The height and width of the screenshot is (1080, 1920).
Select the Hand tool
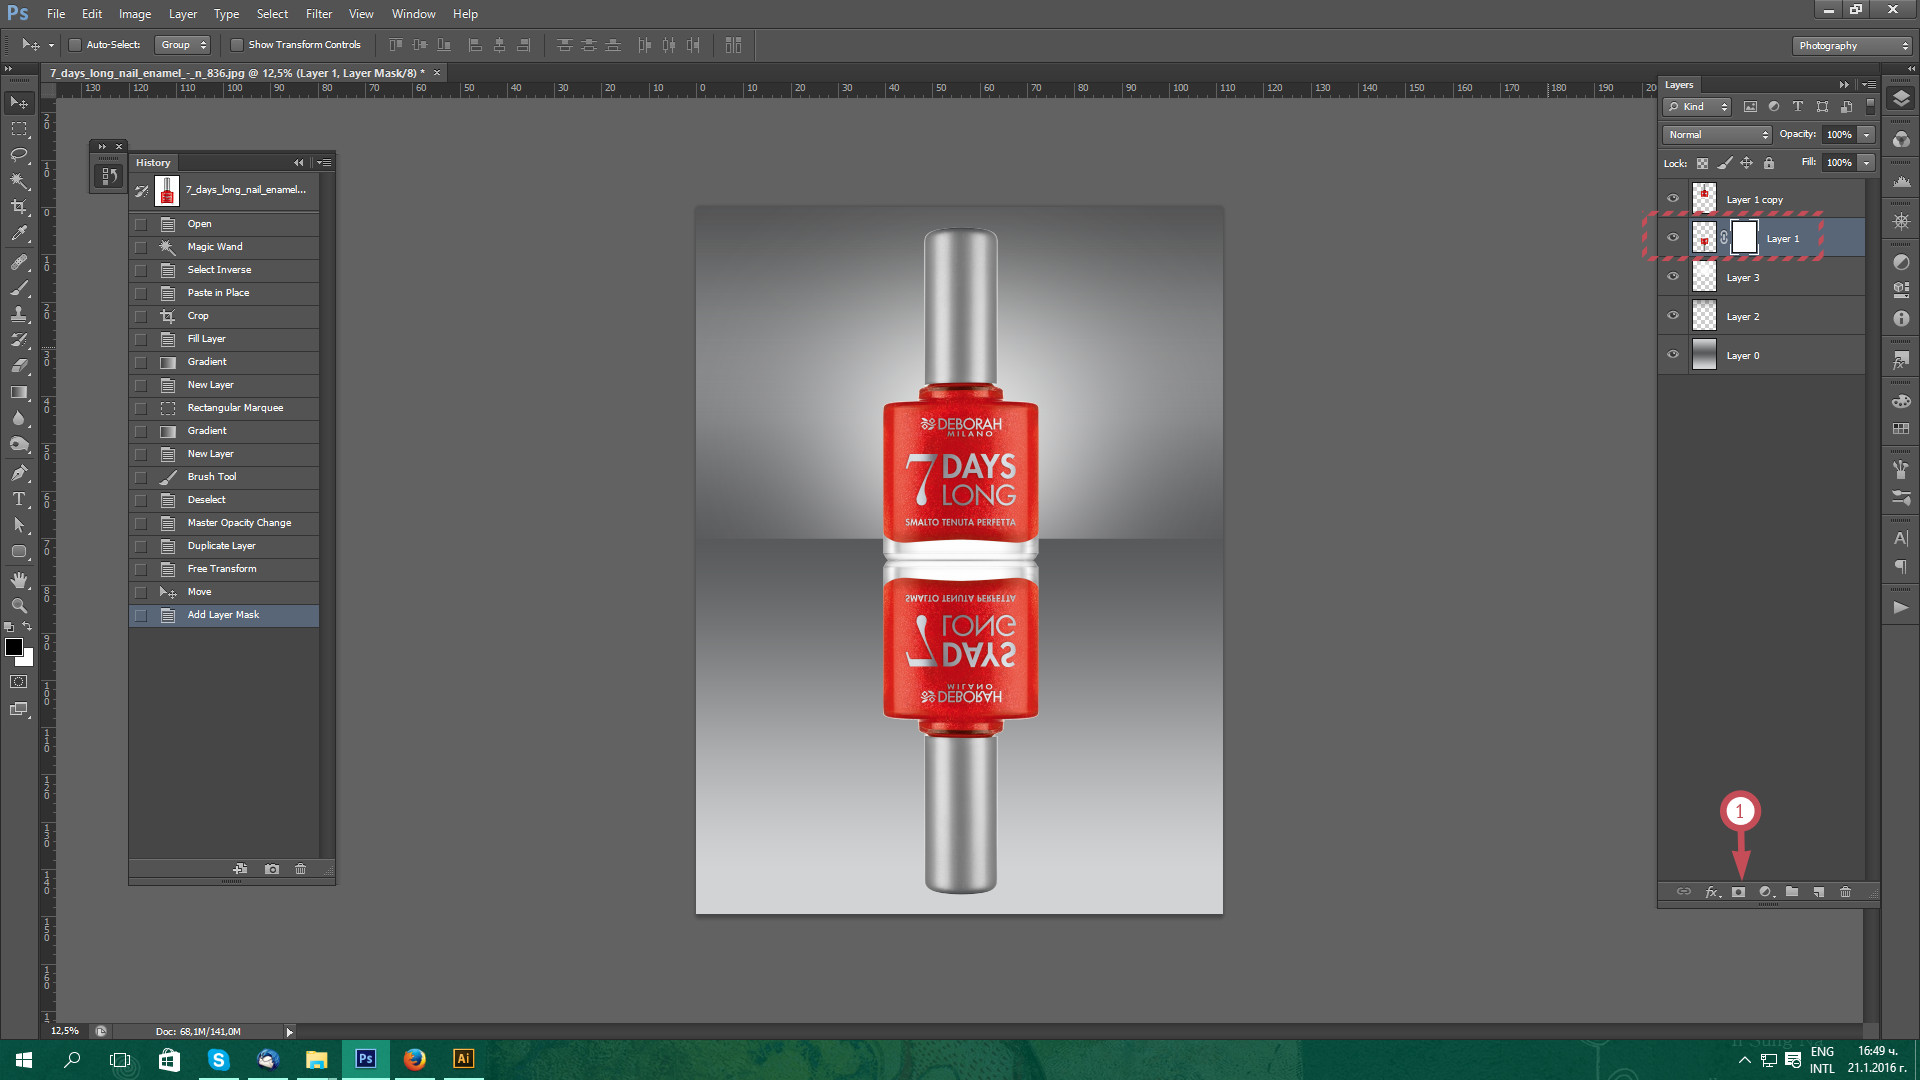pyautogui.click(x=19, y=580)
